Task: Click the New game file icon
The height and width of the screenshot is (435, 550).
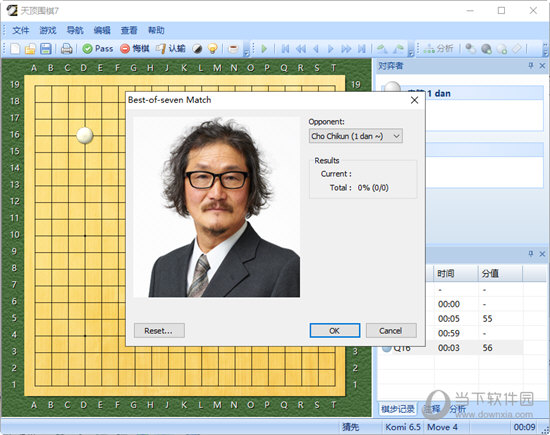Action: click(15, 48)
